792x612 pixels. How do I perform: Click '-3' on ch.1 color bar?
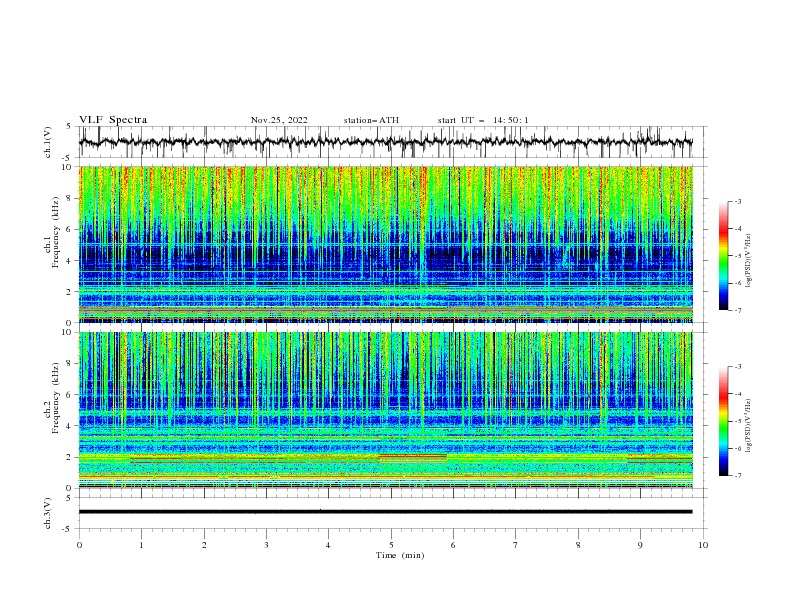point(737,201)
